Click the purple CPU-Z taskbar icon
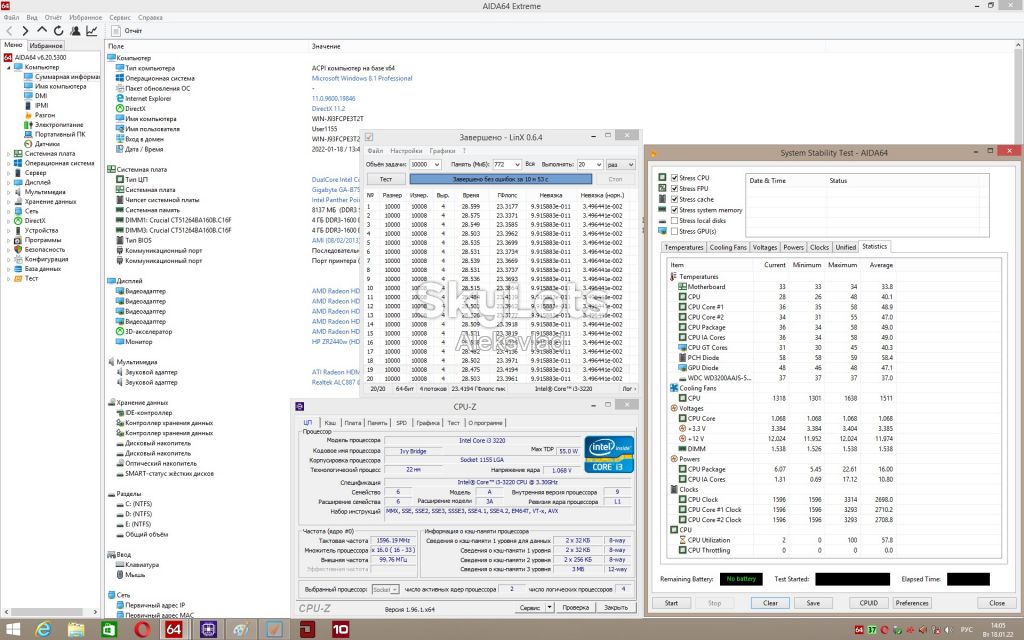Screen dimensions: 1024x640 [x=208, y=630]
